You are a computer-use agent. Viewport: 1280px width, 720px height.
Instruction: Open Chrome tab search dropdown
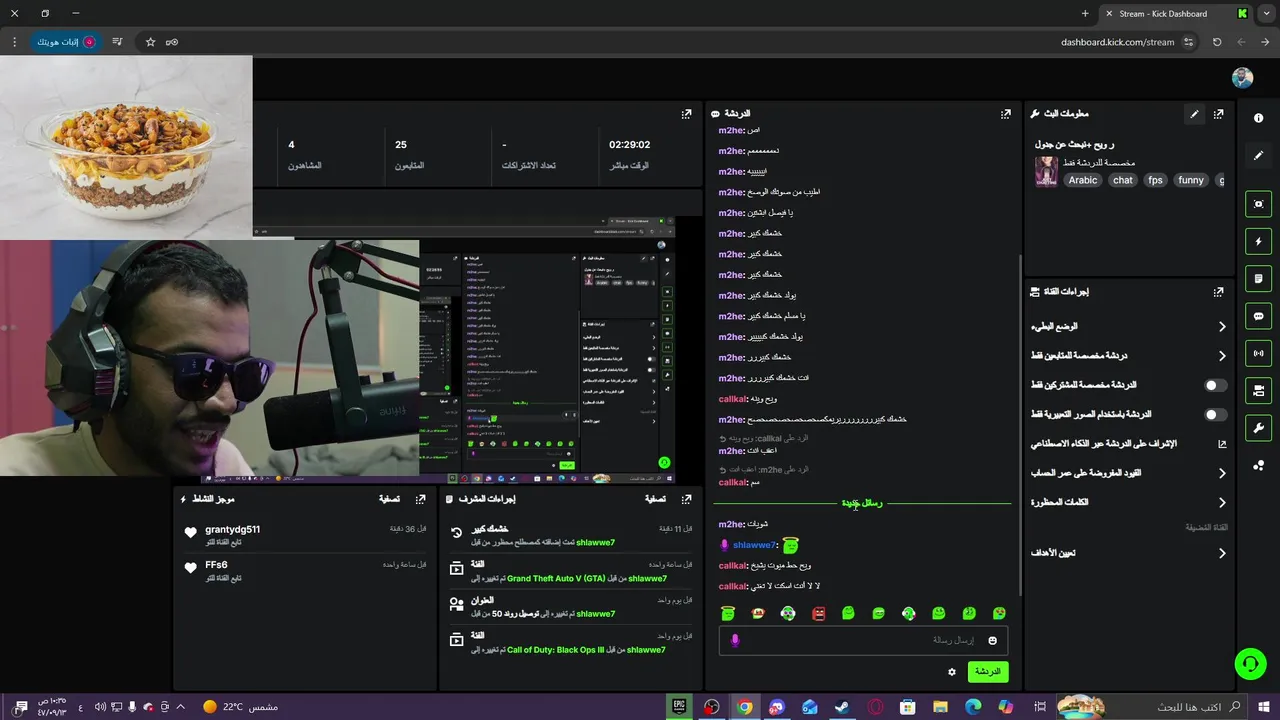pyautogui.click(x=1267, y=14)
